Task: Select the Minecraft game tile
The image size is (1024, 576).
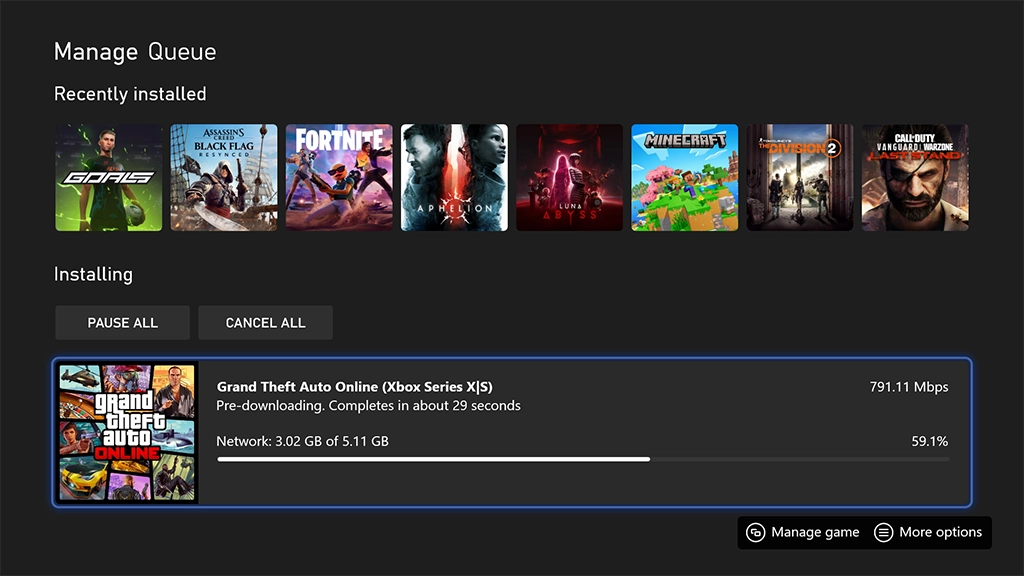Action: (684, 178)
